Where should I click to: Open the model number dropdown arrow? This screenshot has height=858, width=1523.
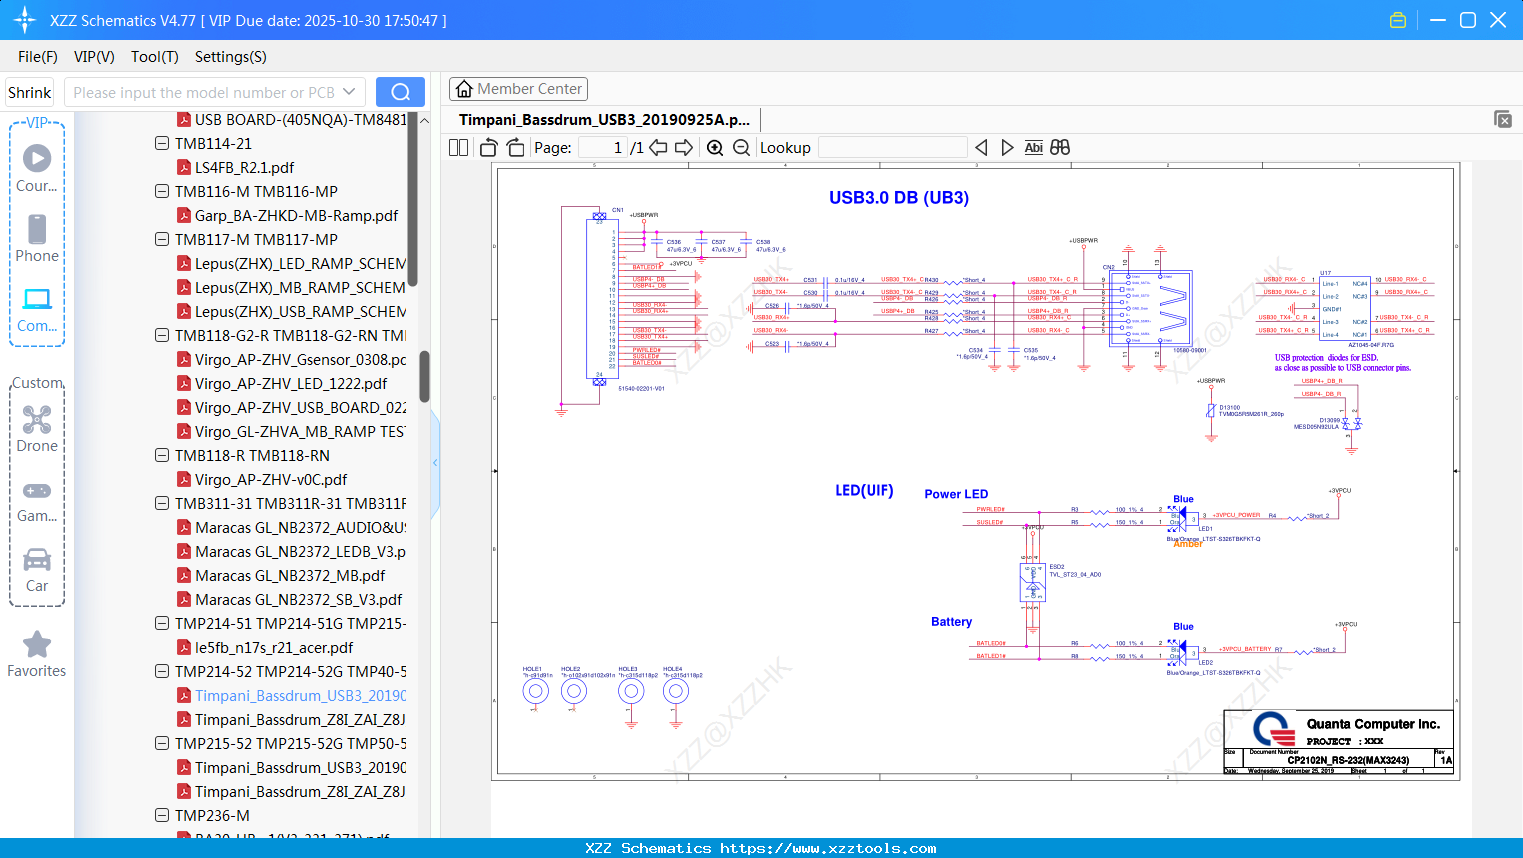tap(349, 92)
